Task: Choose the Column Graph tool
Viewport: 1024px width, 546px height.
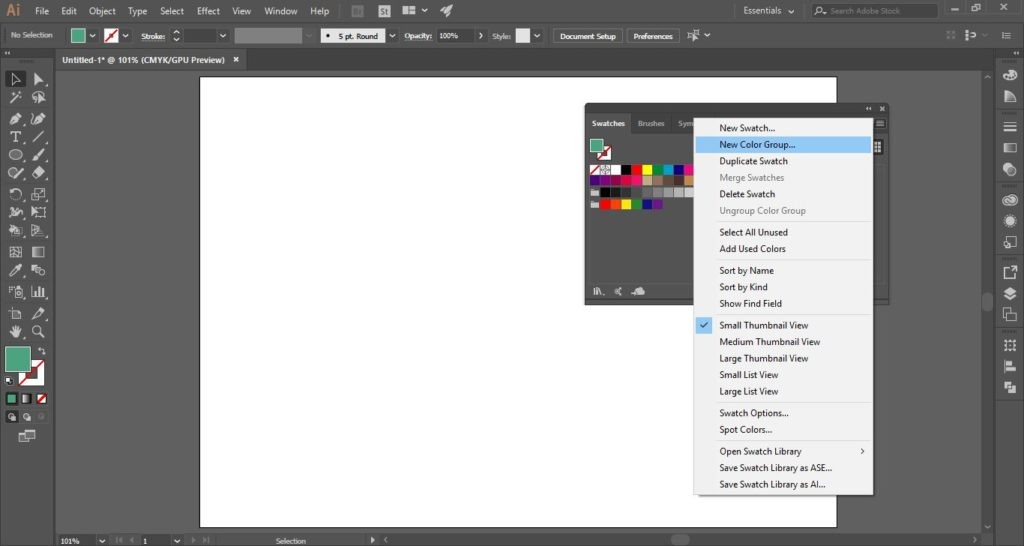Action: pos(39,292)
